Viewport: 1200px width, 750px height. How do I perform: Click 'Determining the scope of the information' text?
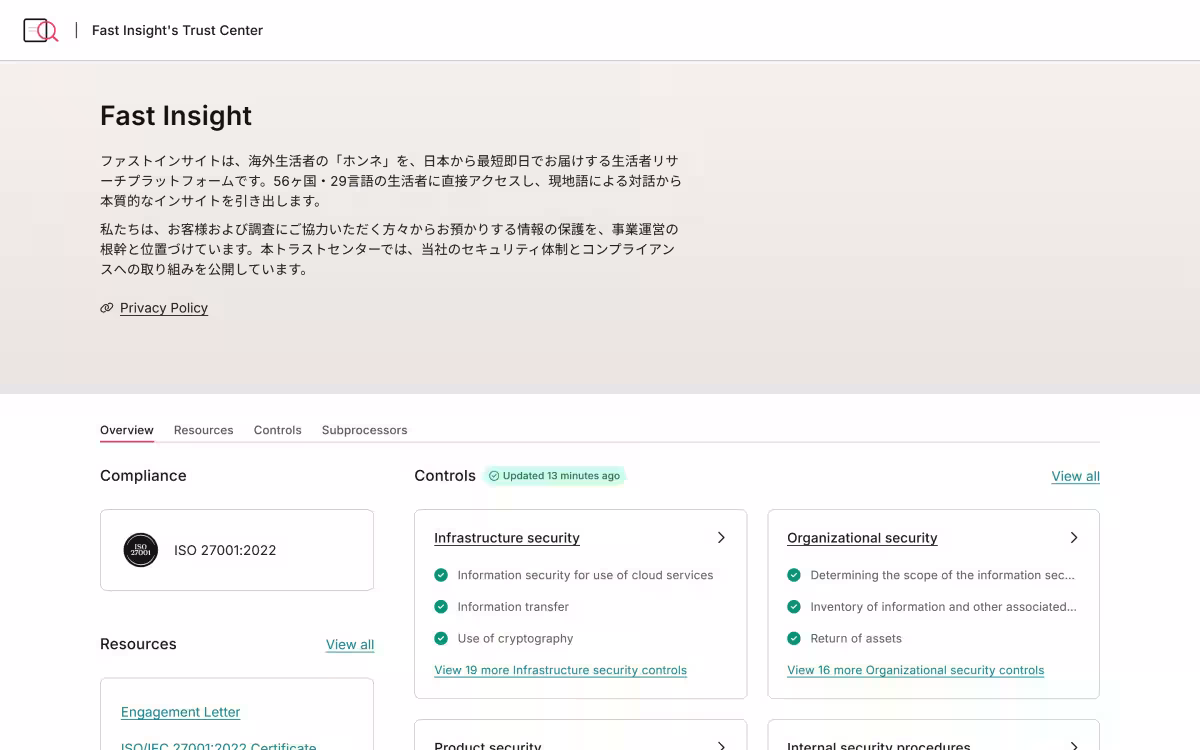(x=942, y=575)
